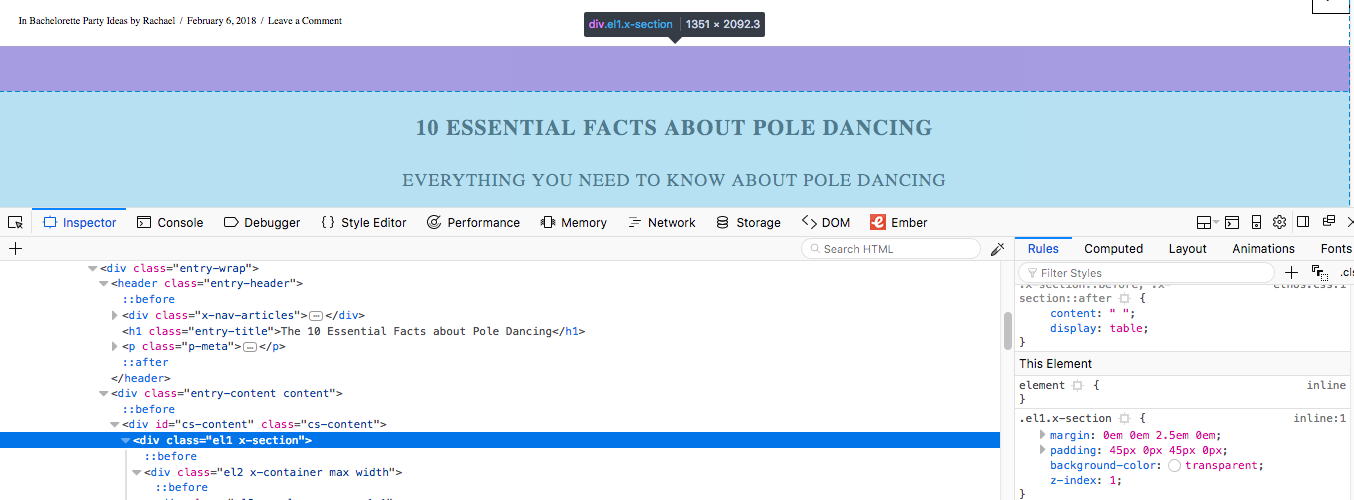Enable responsive design mode icon
The image size is (1354, 500).
click(1255, 222)
